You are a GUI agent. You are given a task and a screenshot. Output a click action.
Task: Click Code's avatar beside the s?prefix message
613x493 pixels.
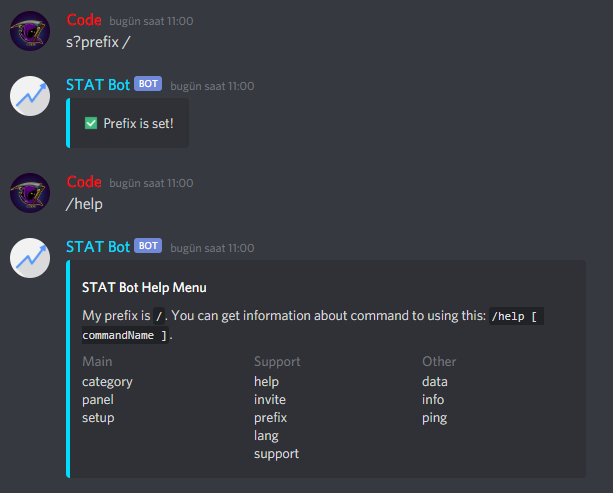click(x=30, y=31)
